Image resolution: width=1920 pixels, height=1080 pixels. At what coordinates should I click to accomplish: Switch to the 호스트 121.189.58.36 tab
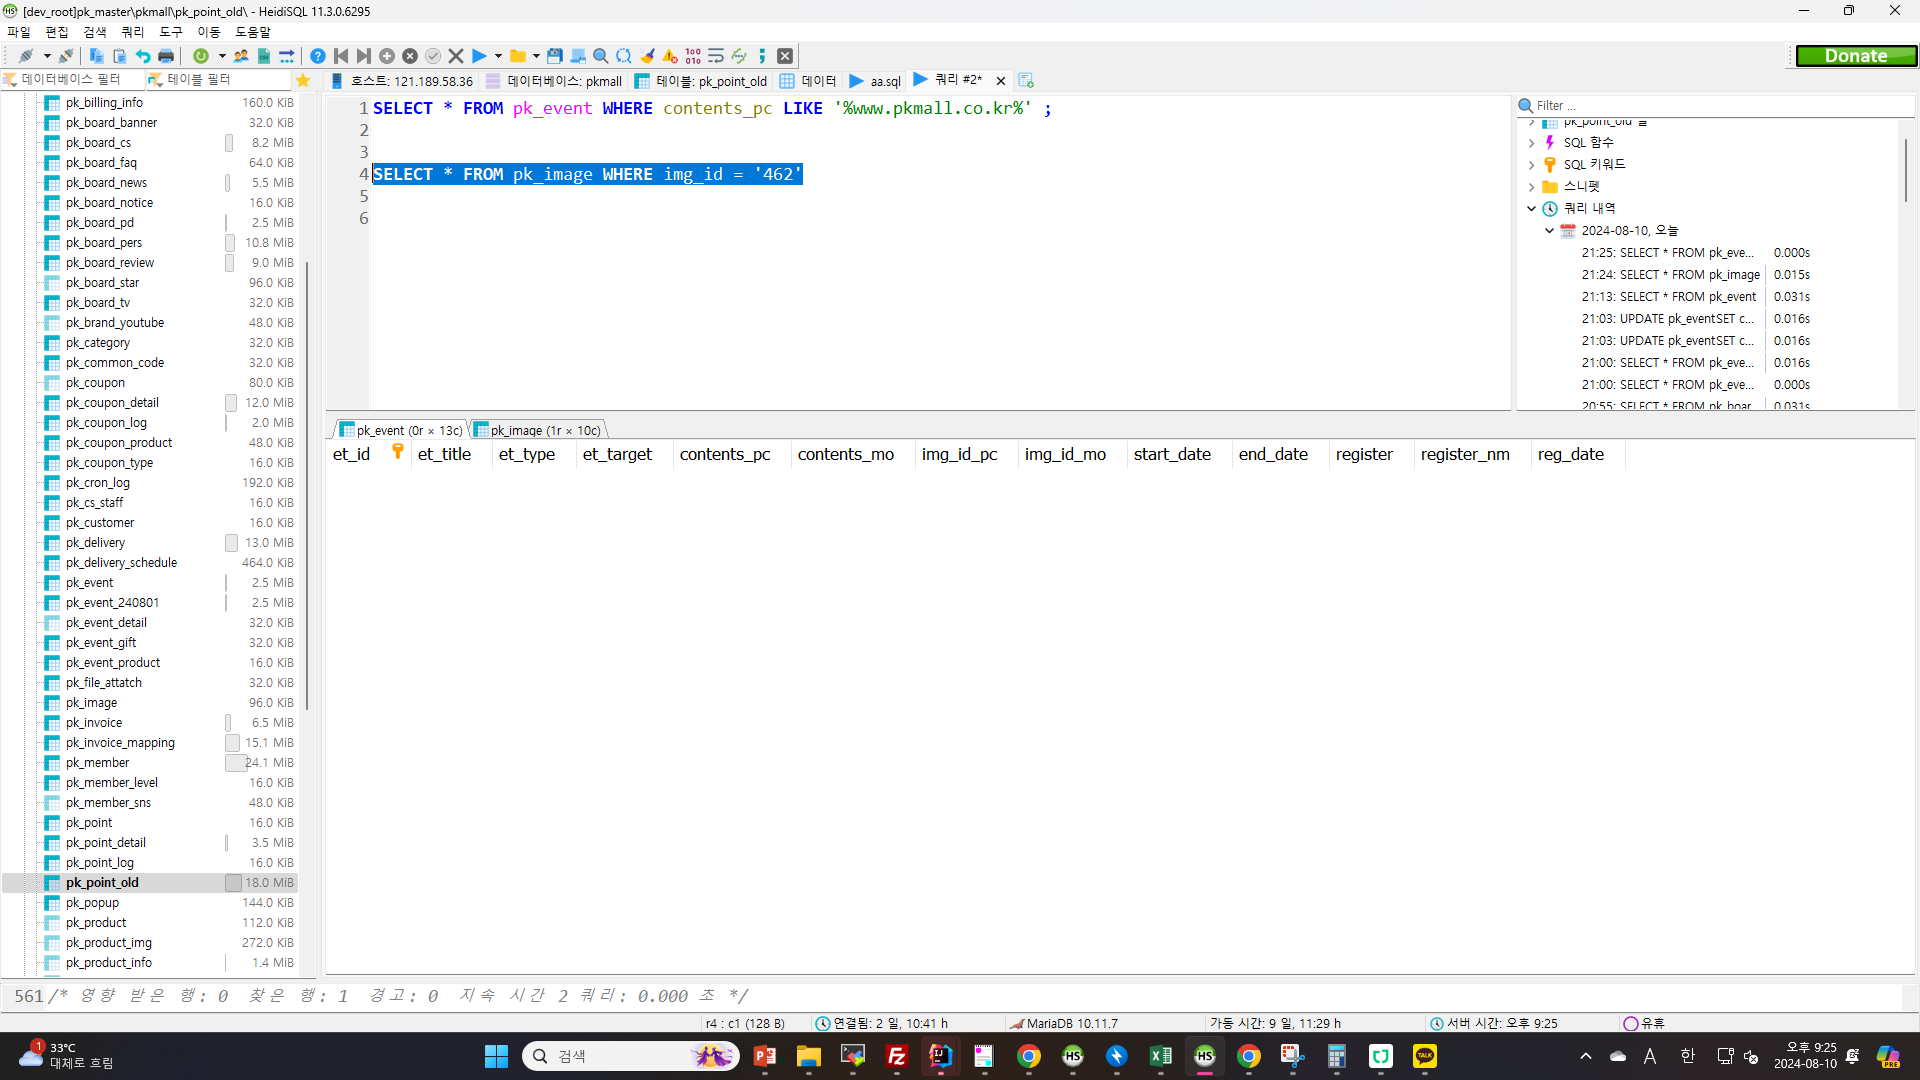[x=403, y=81]
